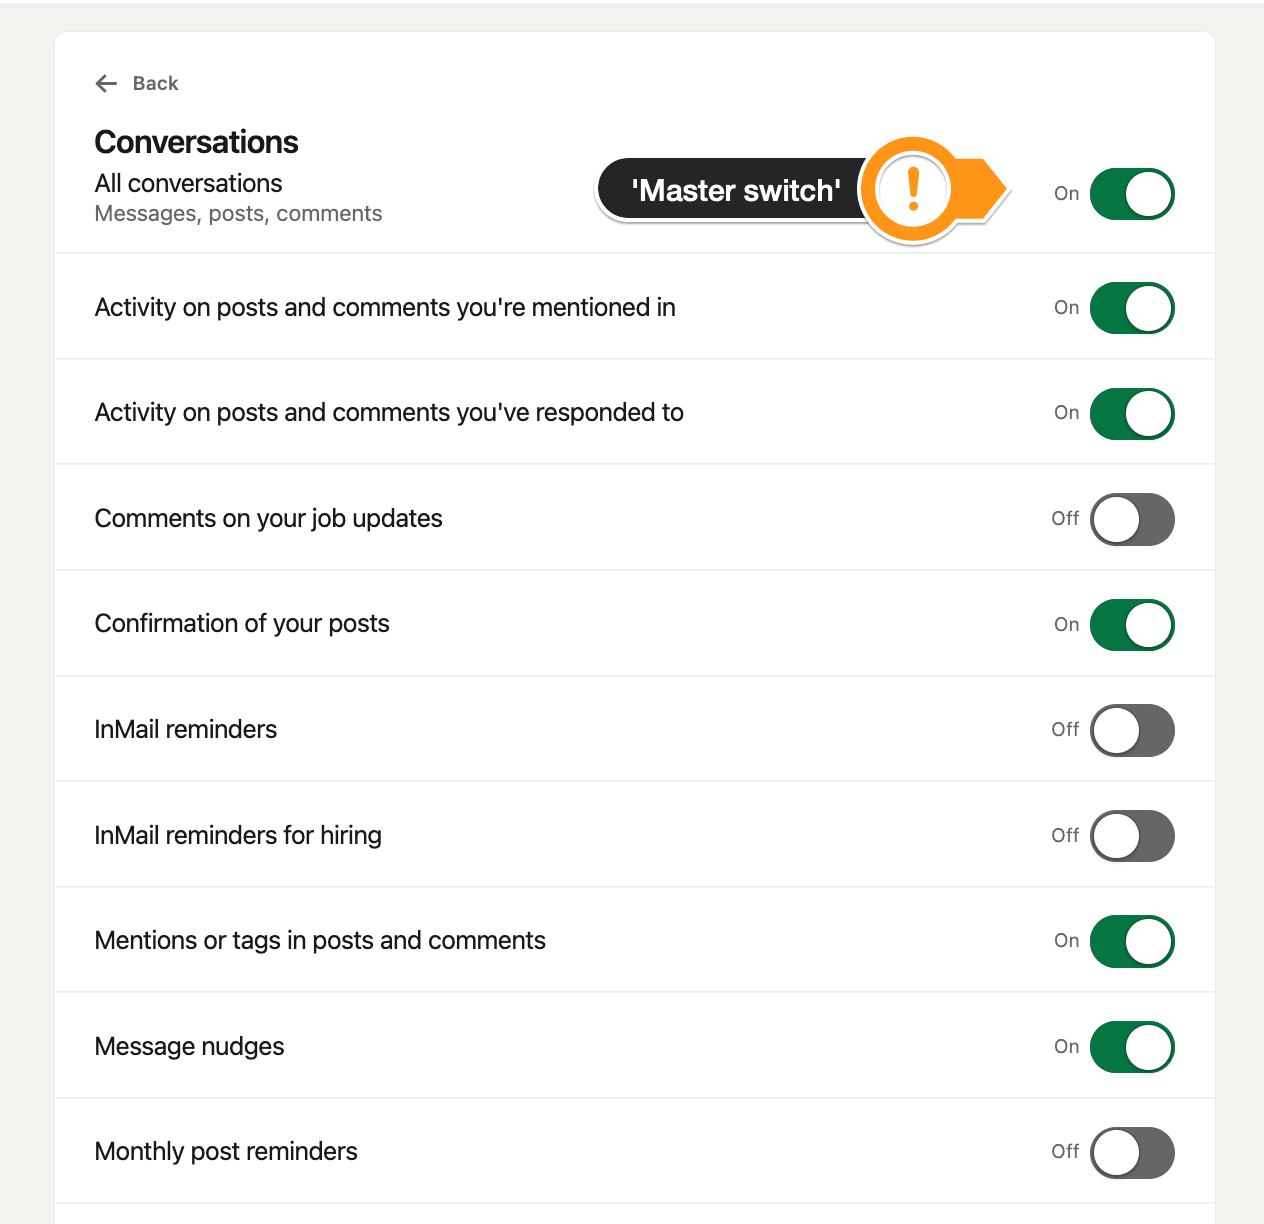Turn off Confirmation of your posts

click(1132, 625)
